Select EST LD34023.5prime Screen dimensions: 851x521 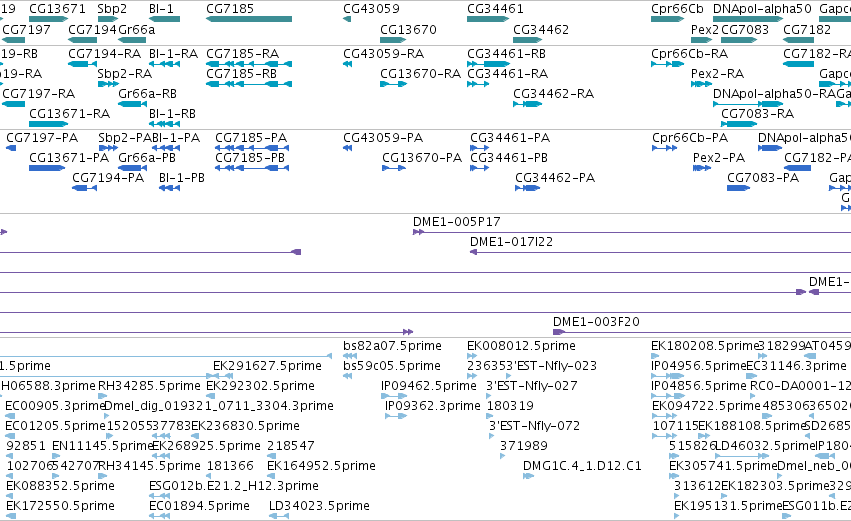pos(279,516)
